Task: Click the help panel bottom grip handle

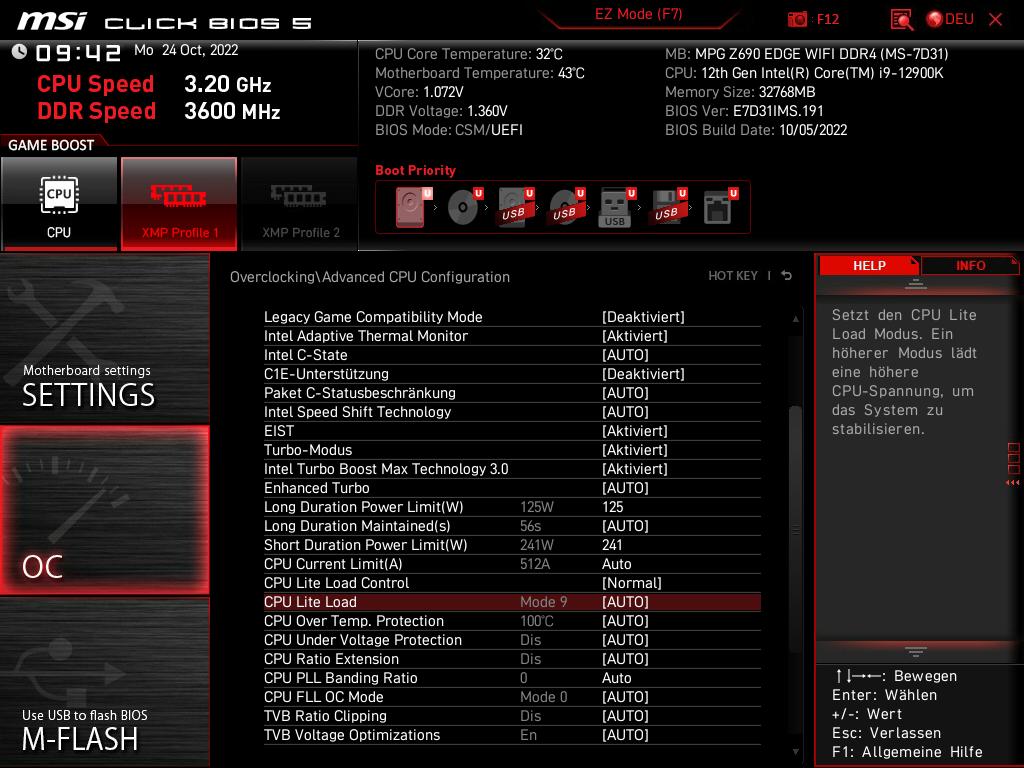Action: [x=915, y=651]
